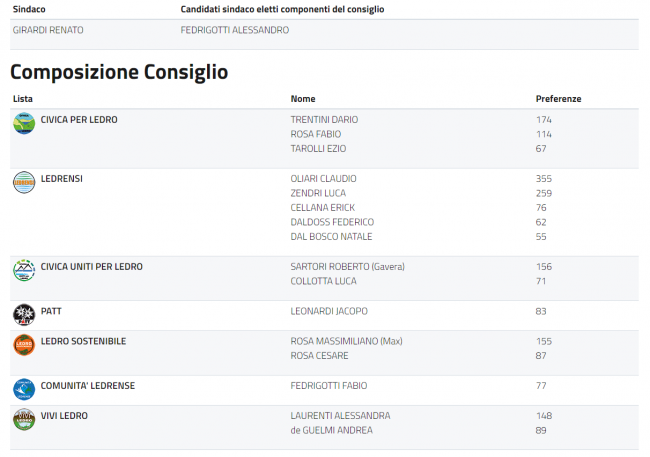Click the Civica per Ledro list logo
650x457 pixels.
(x=24, y=124)
